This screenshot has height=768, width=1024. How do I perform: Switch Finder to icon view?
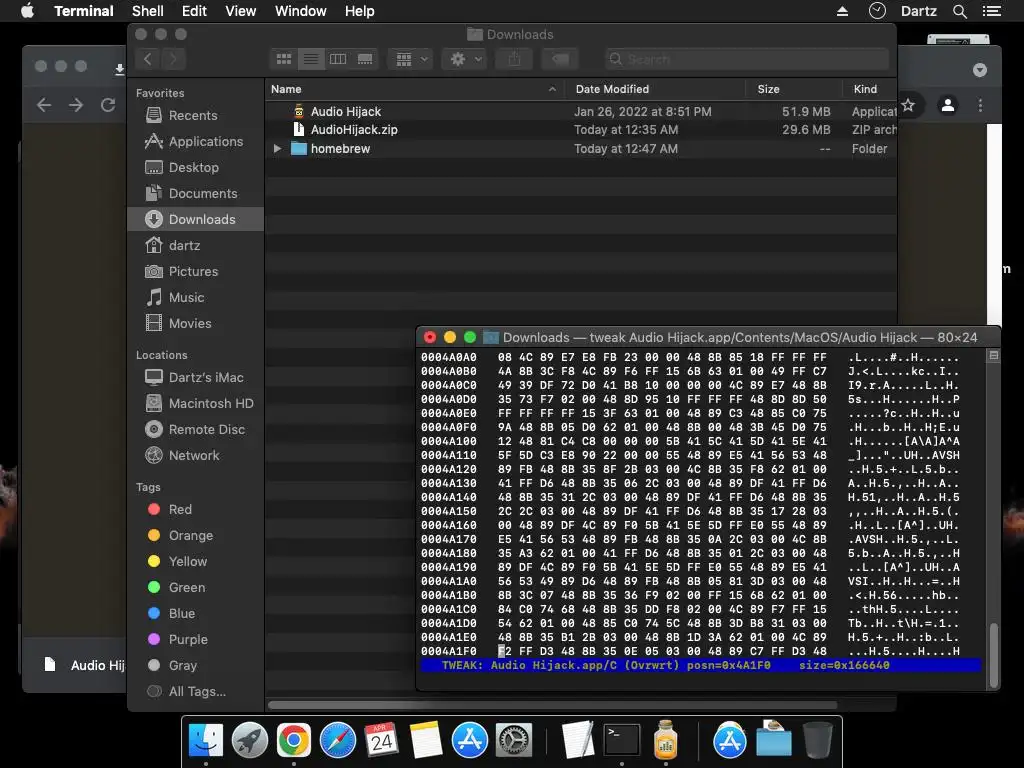[x=283, y=59]
